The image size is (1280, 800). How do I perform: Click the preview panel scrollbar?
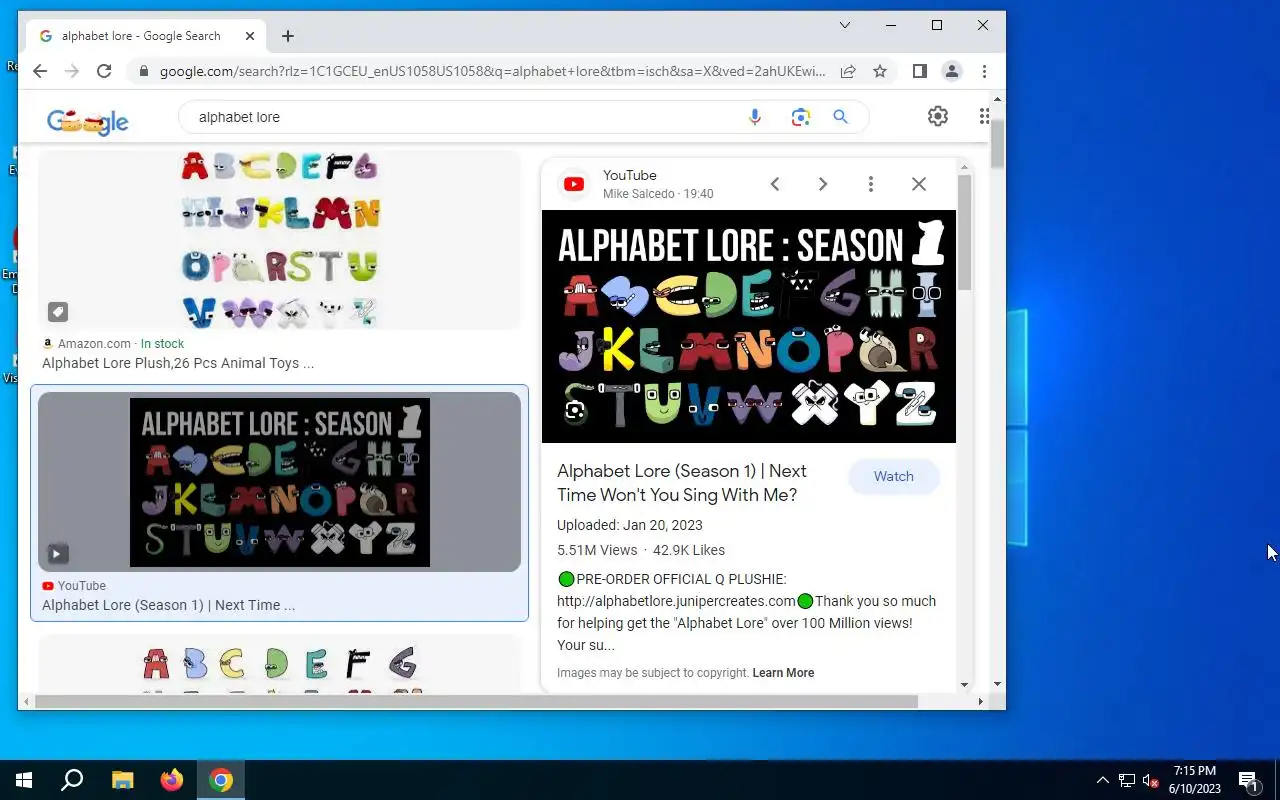point(964,233)
